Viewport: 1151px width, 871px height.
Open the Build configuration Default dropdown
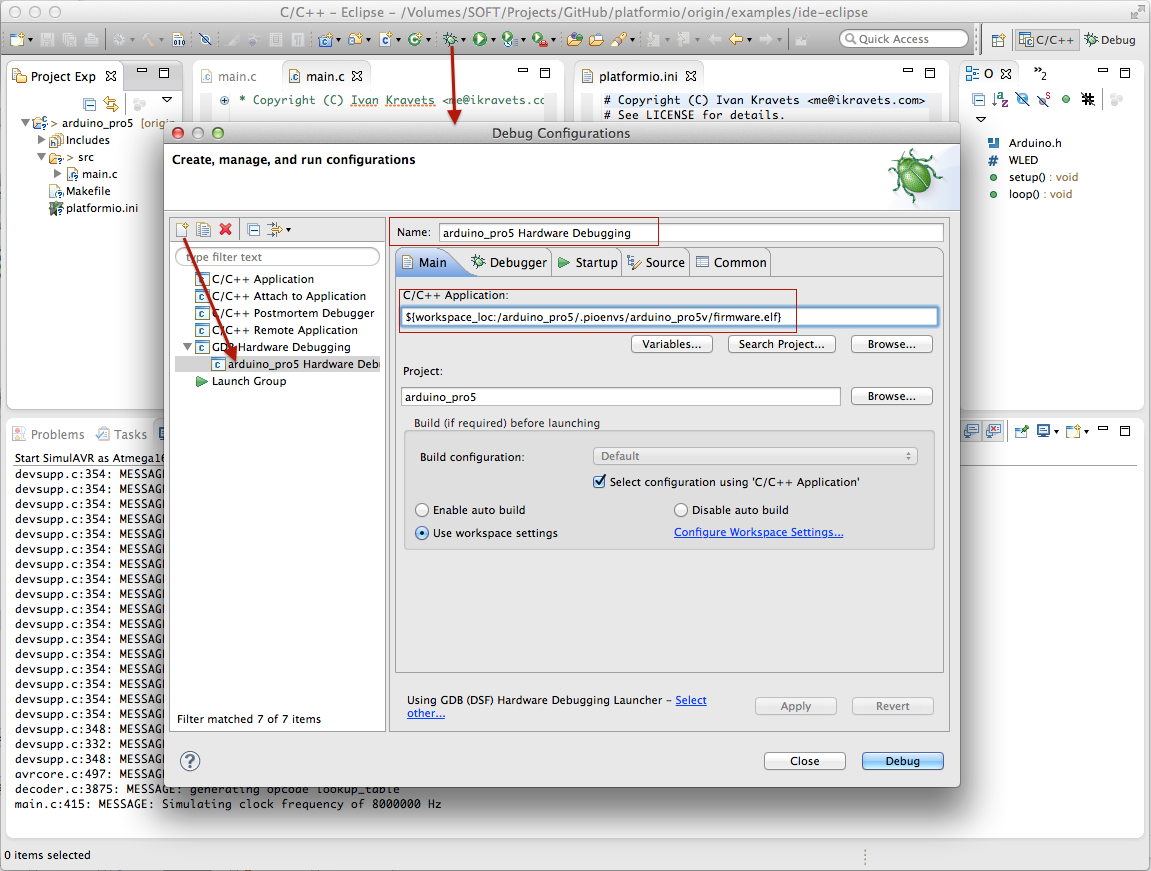click(755, 456)
